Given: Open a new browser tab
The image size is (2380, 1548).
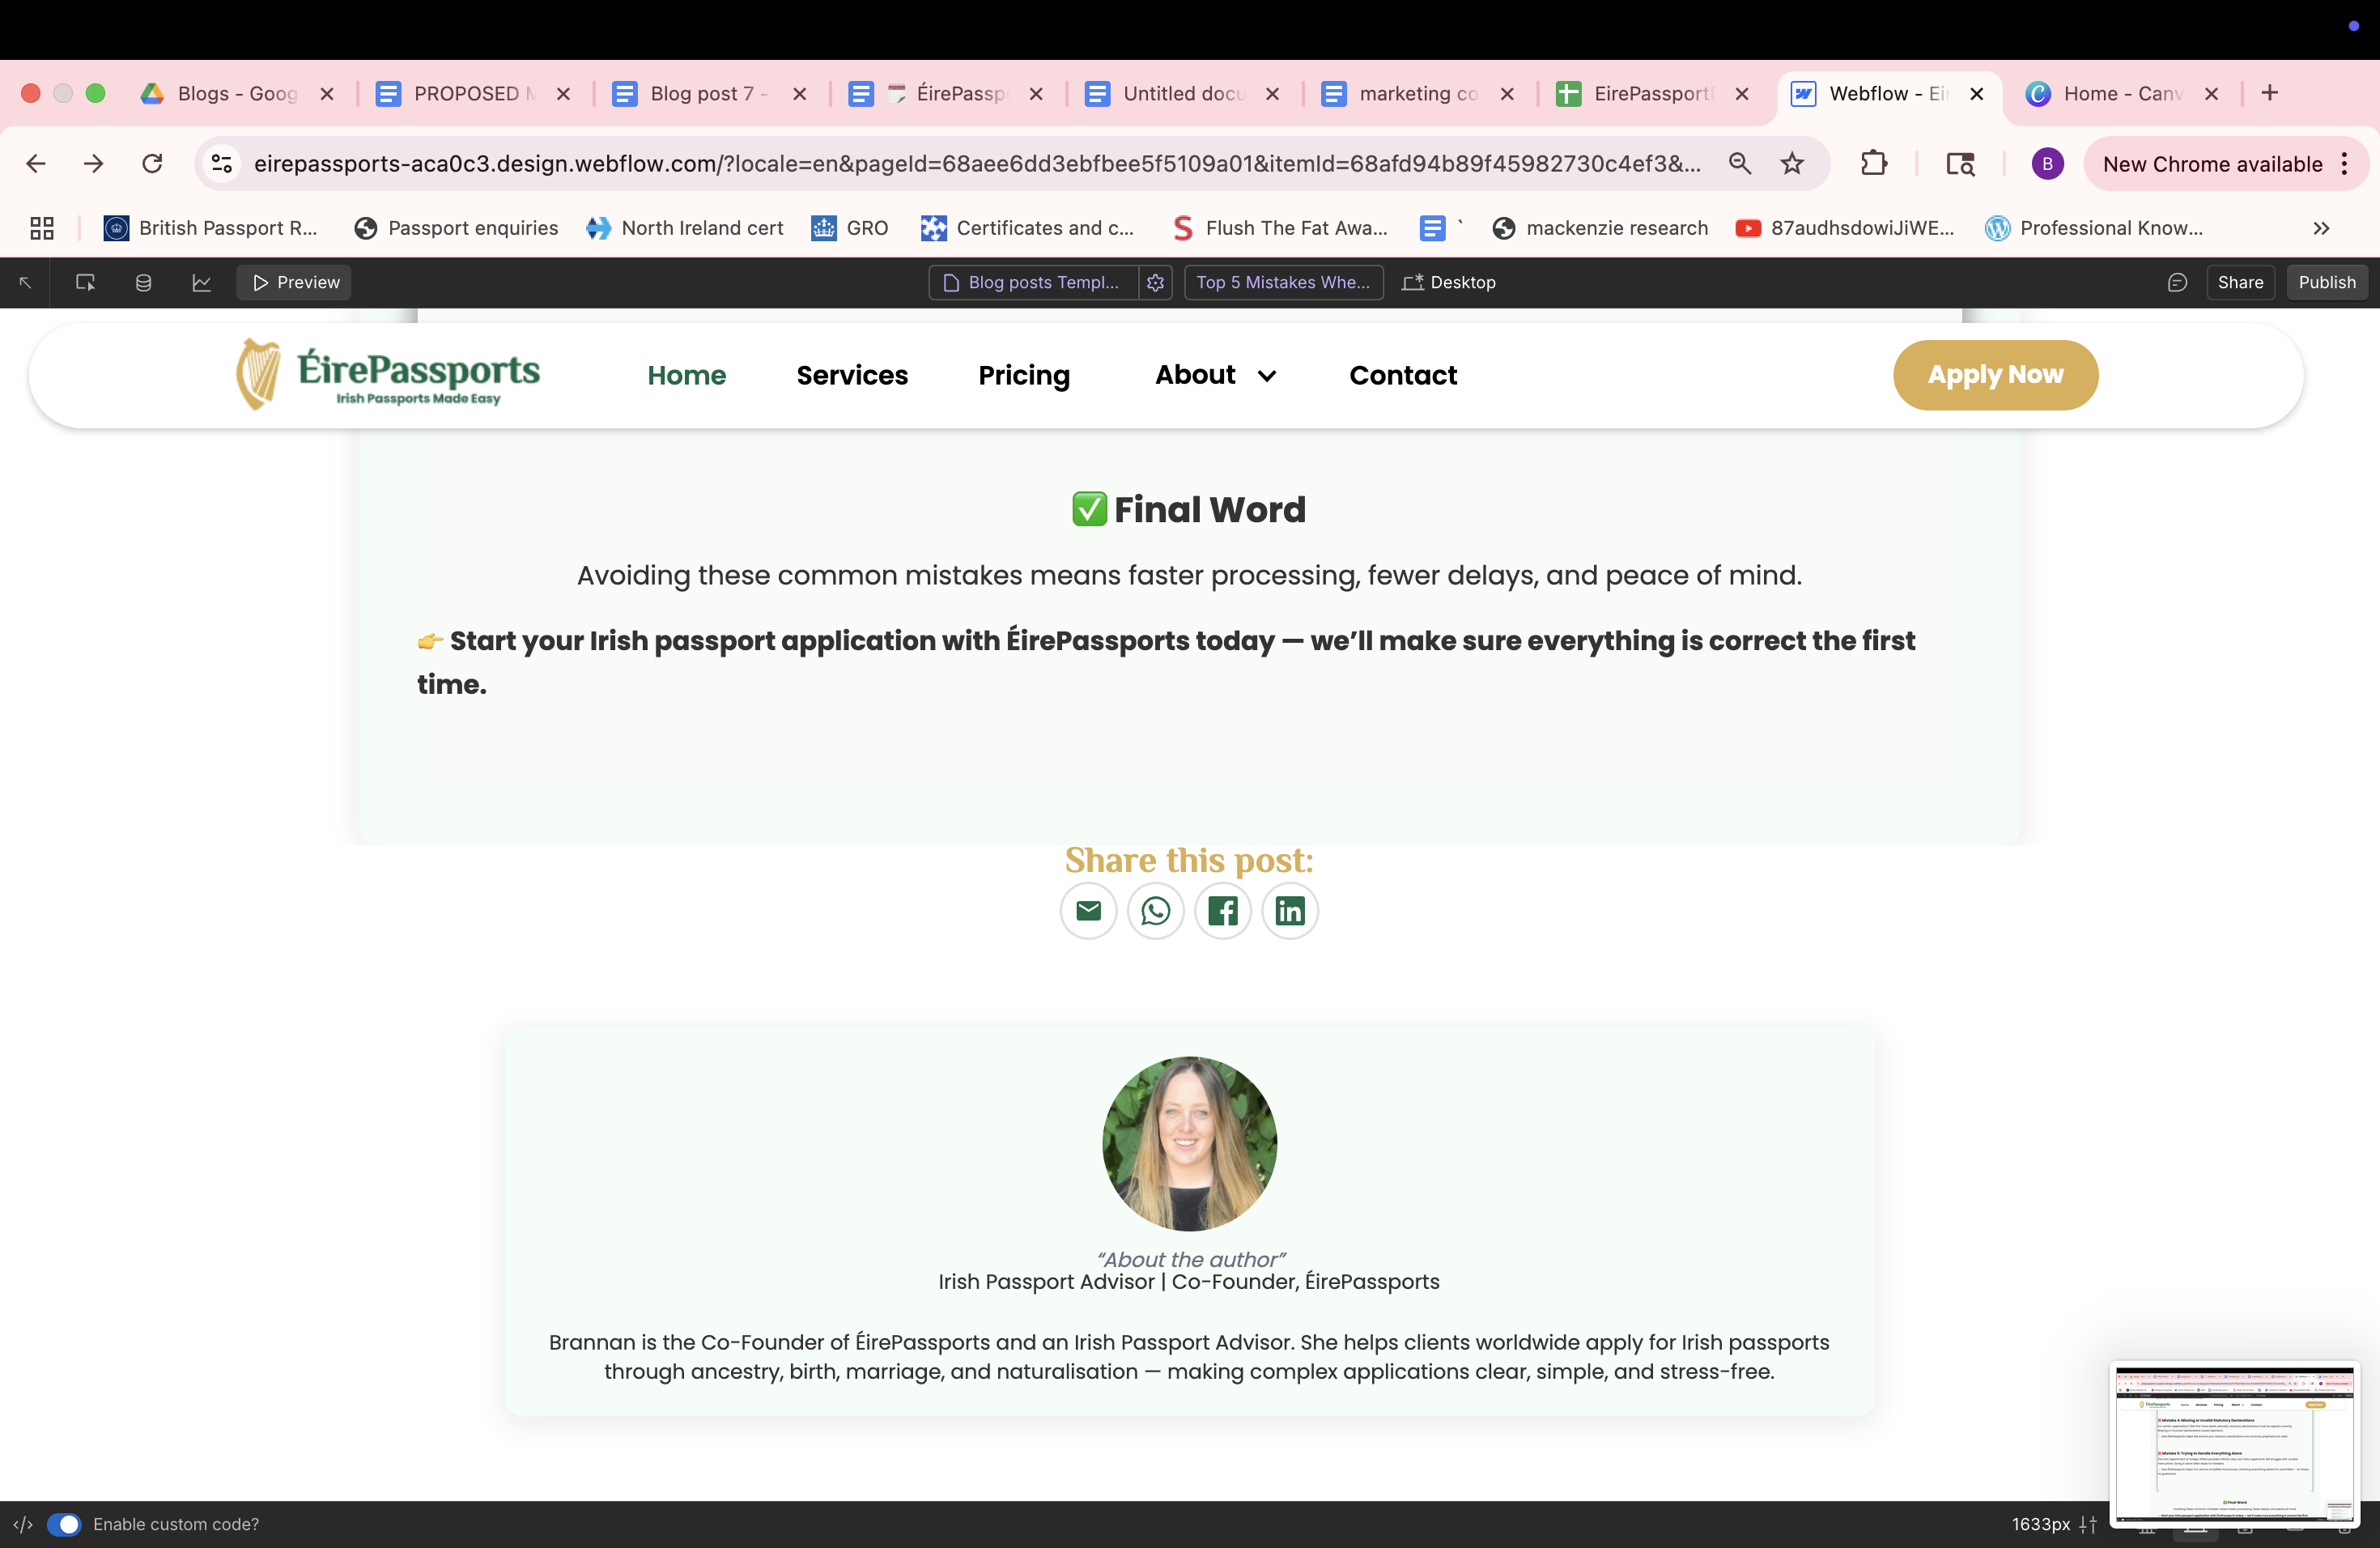Looking at the screenshot, I should click(2270, 93).
